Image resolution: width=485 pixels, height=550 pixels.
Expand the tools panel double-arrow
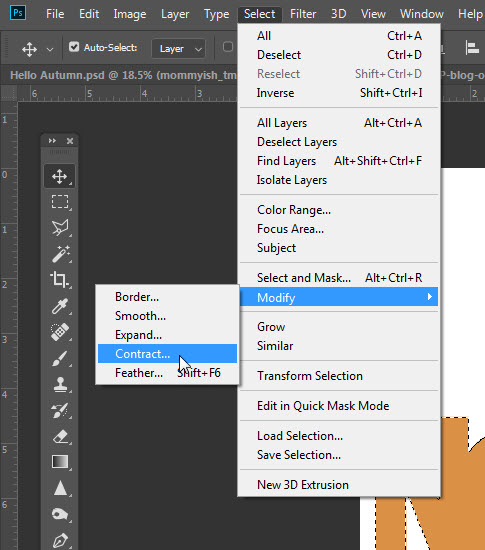pos(52,141)
